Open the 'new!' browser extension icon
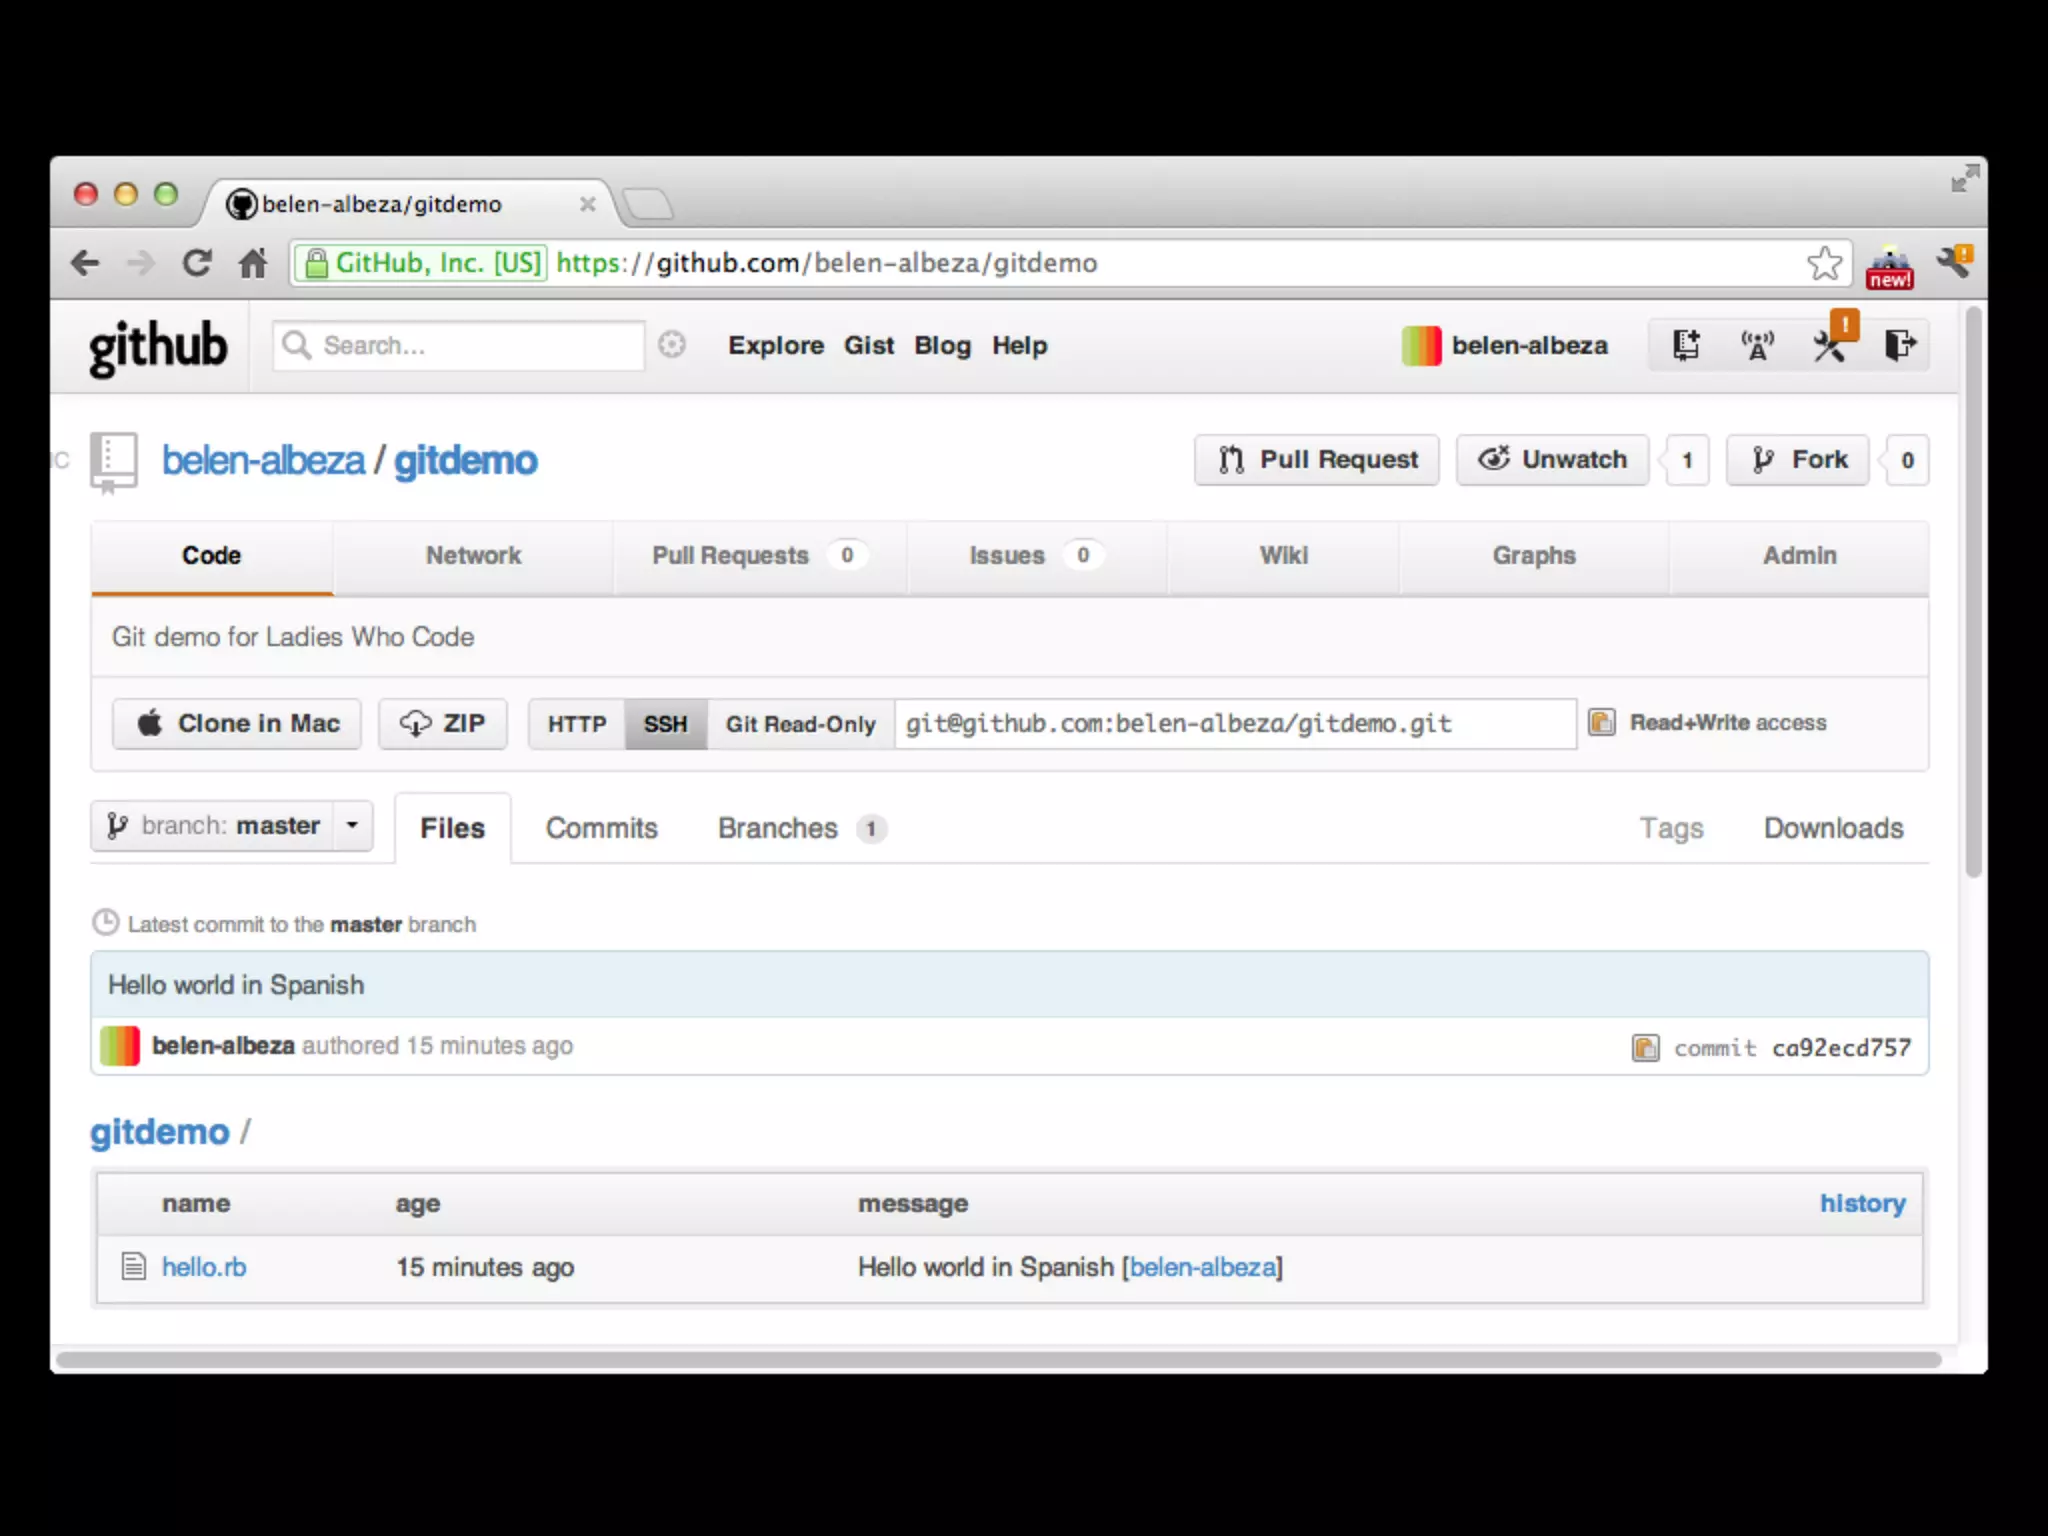The height and width of the screenshot is (1536, 2048). point(1890,267)
